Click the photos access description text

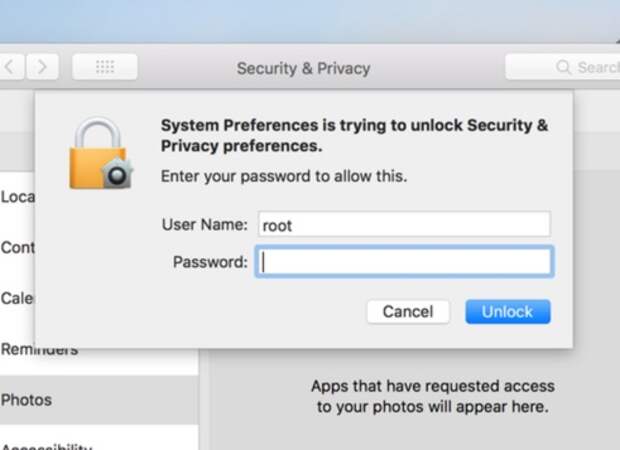click(432, 396)
